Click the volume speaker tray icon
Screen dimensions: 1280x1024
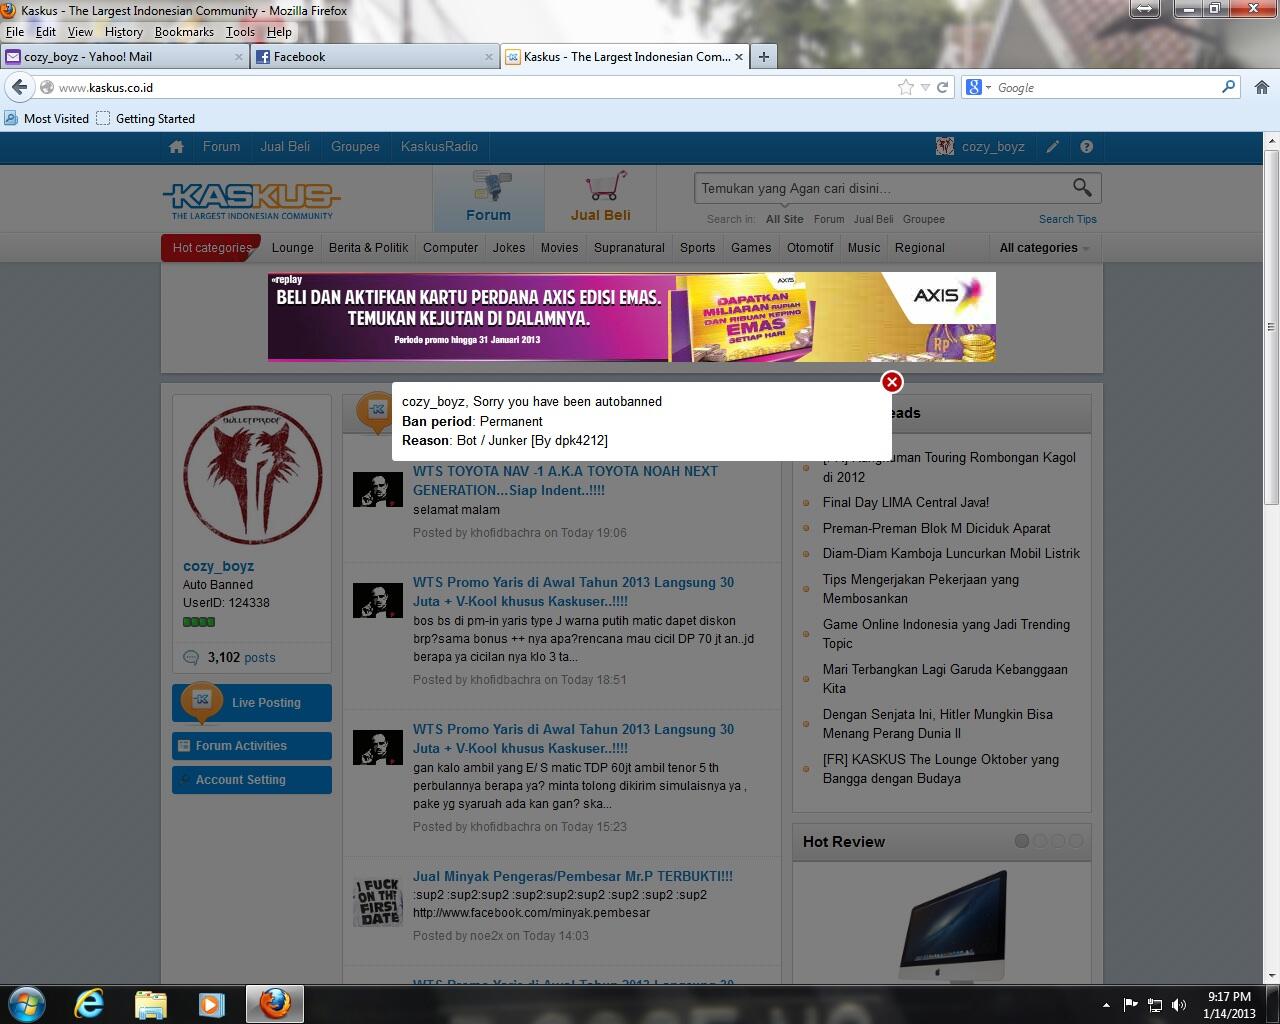(1179, 1005)
